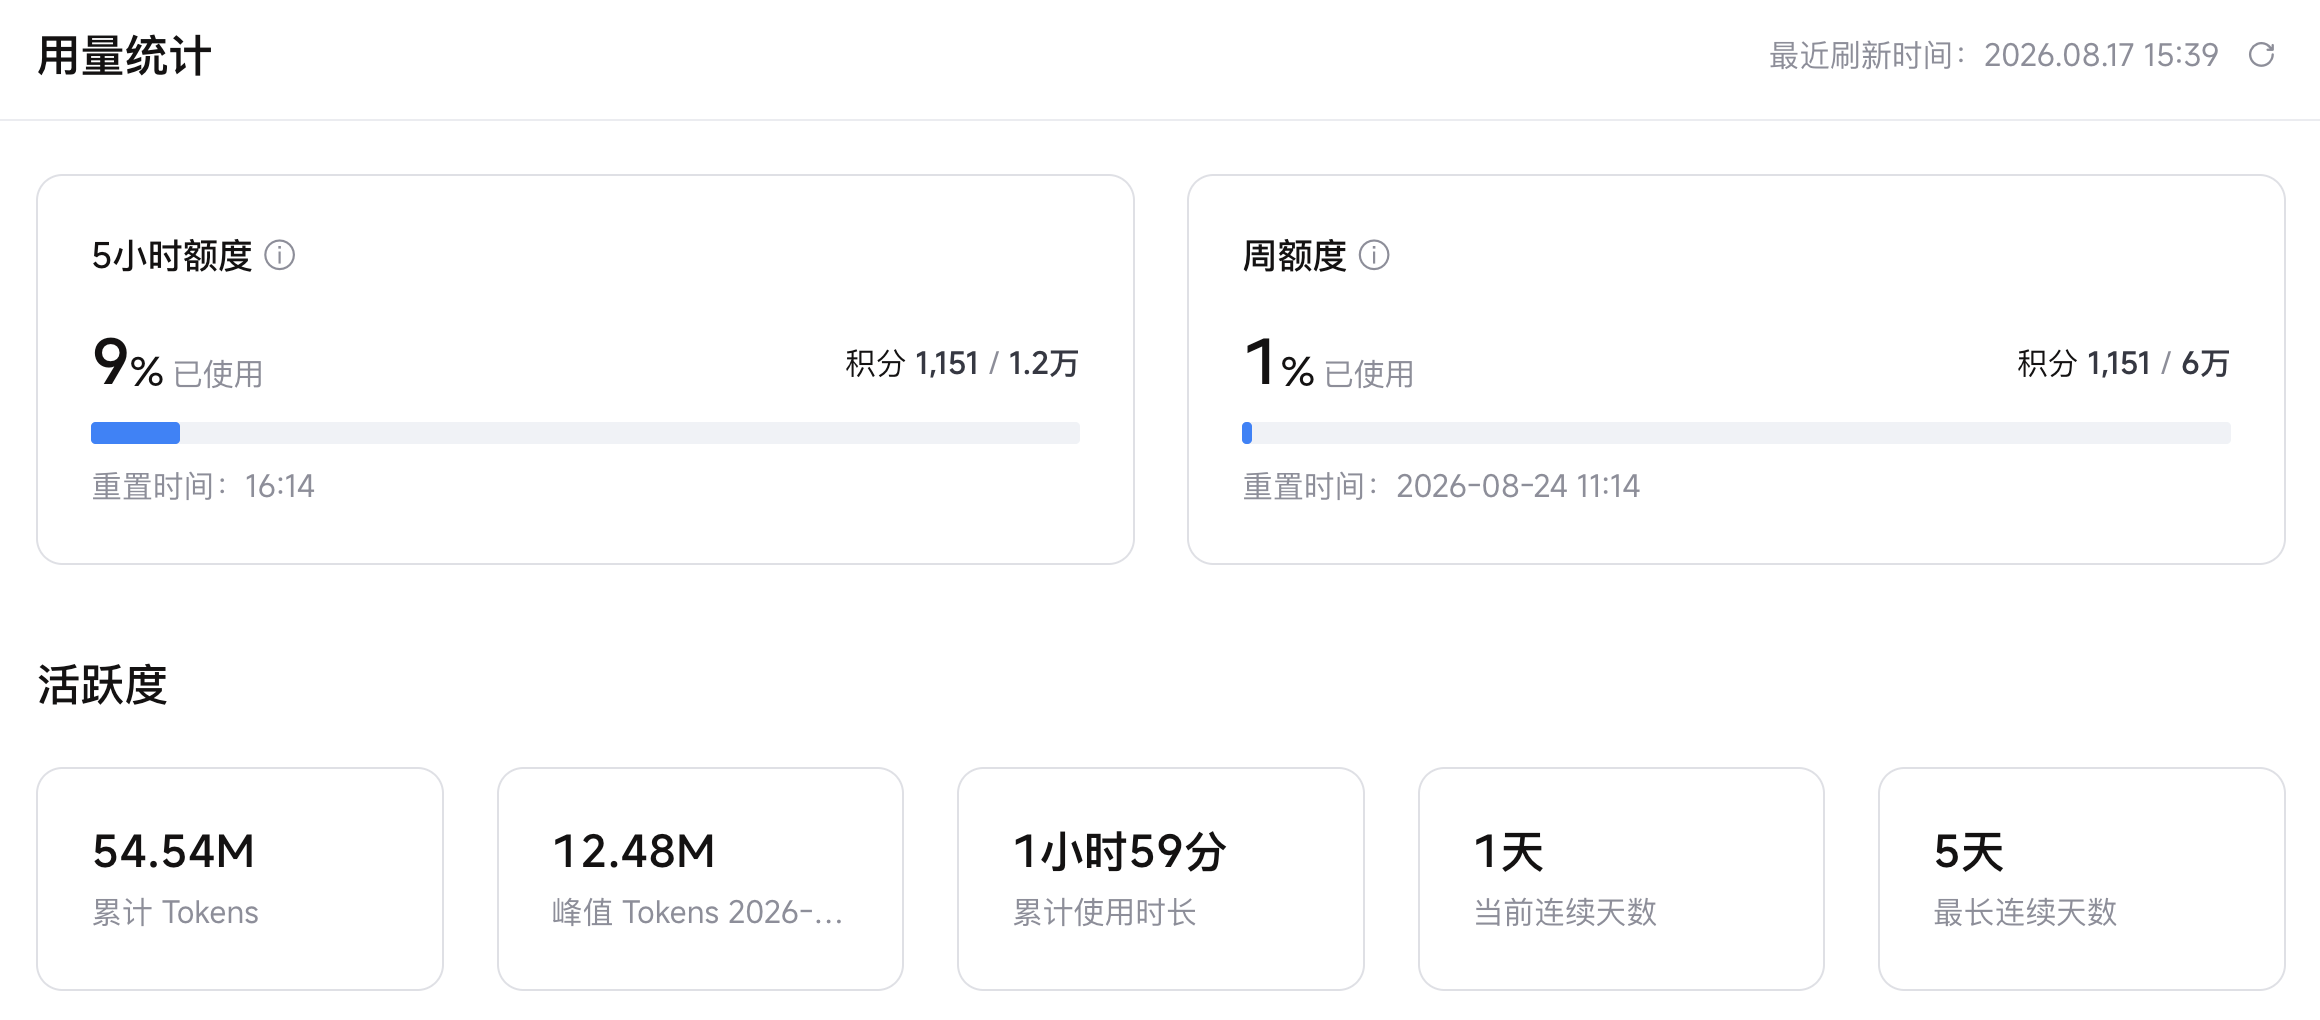Viewport: 2320px width, 1020px height.
Task: Click the 用量统计 page title
Action: (124, 56)
